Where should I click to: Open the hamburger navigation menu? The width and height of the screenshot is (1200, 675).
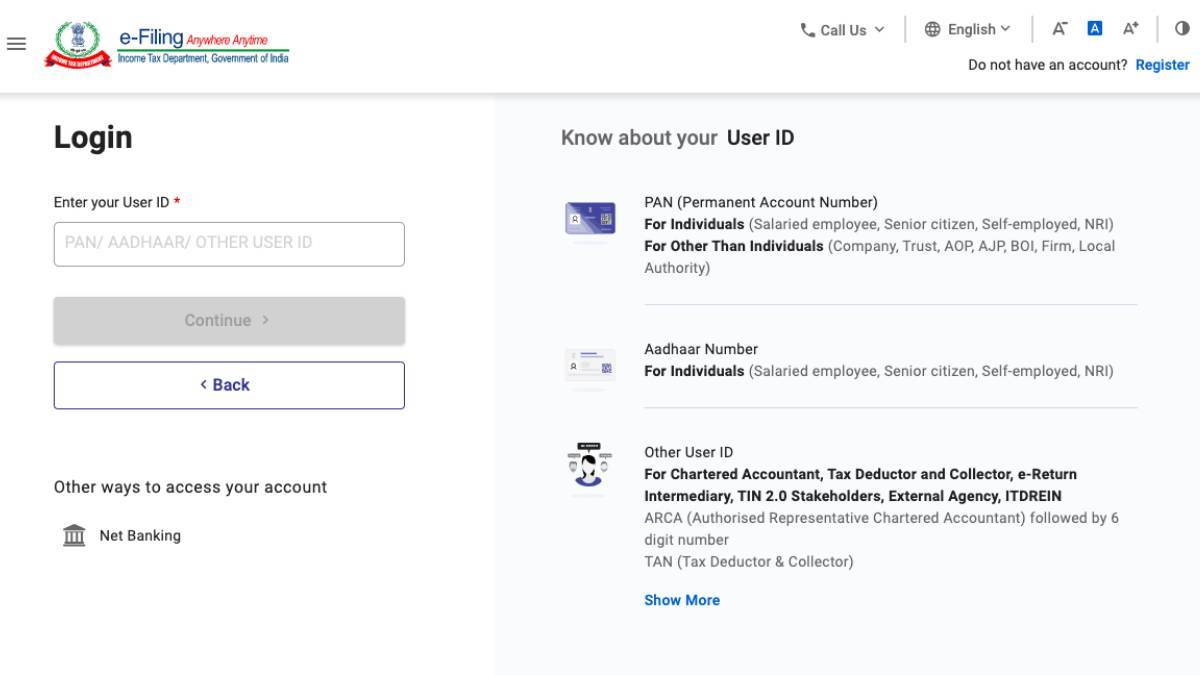(x=16, y=44)
